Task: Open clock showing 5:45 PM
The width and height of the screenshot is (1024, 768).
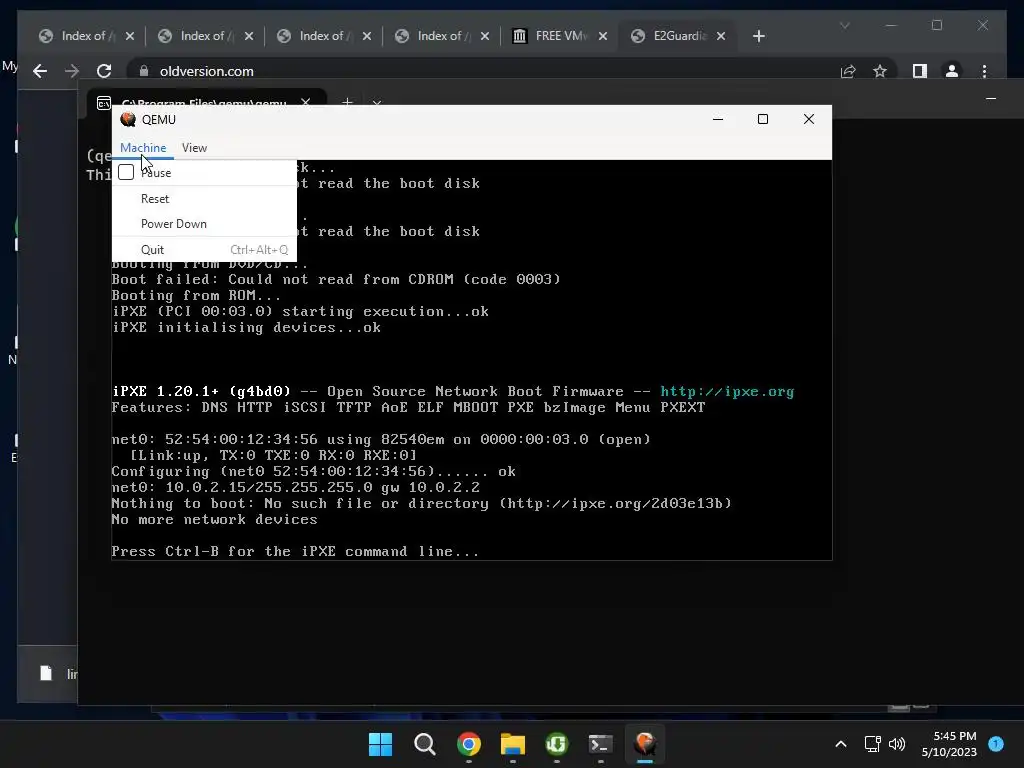Action: (x=949, y=744)
